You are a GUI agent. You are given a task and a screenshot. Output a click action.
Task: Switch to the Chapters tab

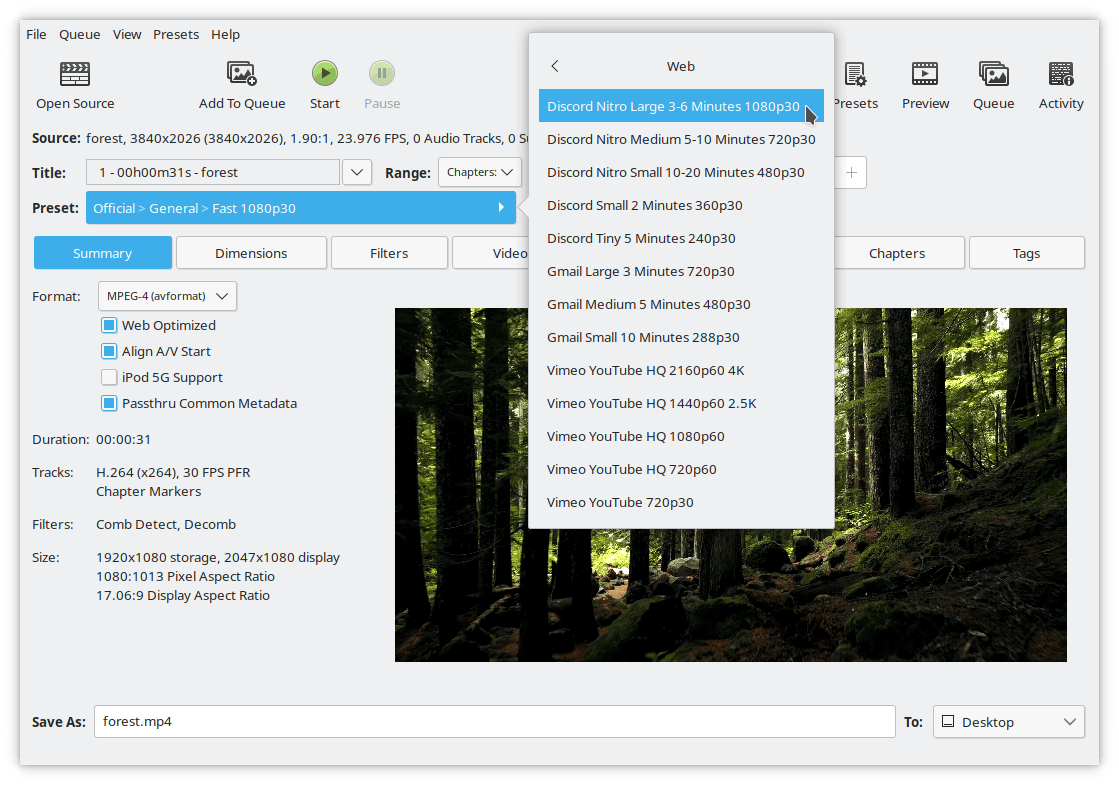[x=898, y=253]
